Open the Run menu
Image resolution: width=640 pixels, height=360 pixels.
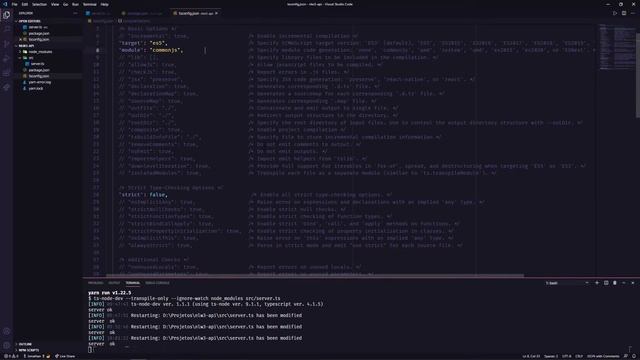(x=75, y=4)
